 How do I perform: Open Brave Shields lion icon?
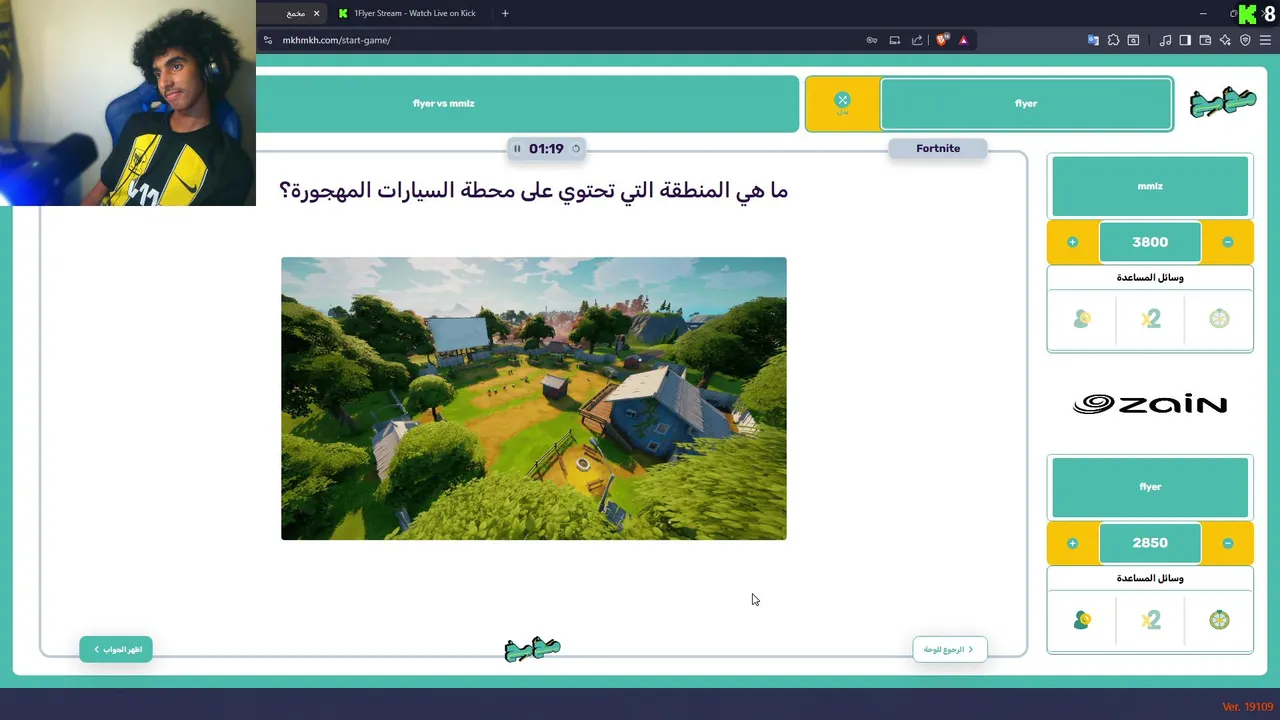point(942,40)
